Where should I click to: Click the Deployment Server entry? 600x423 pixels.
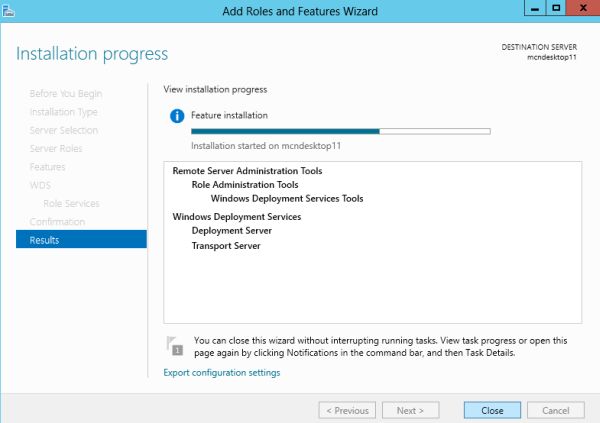tap(232, 230)
